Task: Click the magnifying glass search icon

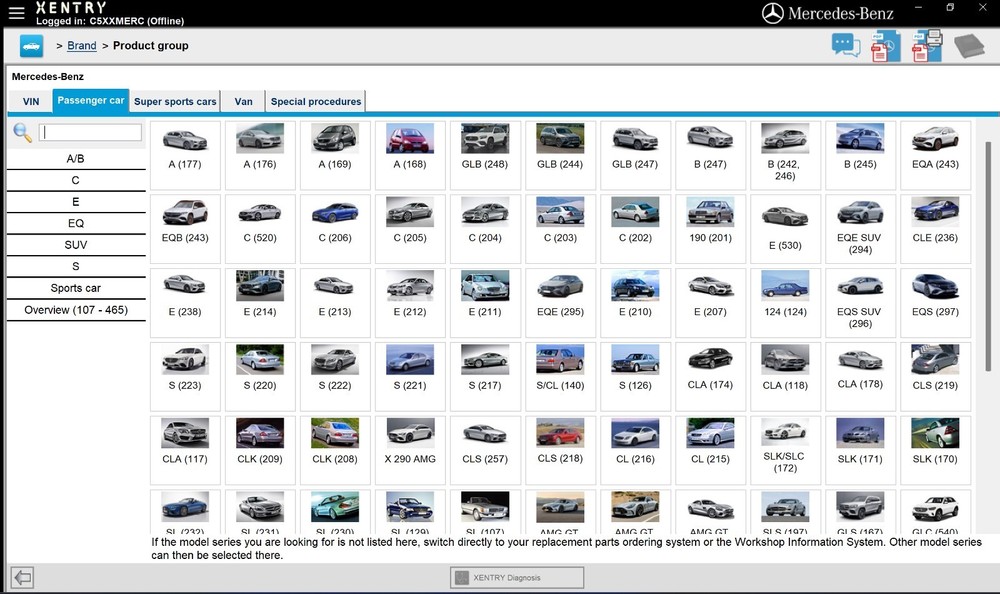Action: (23, 131)
